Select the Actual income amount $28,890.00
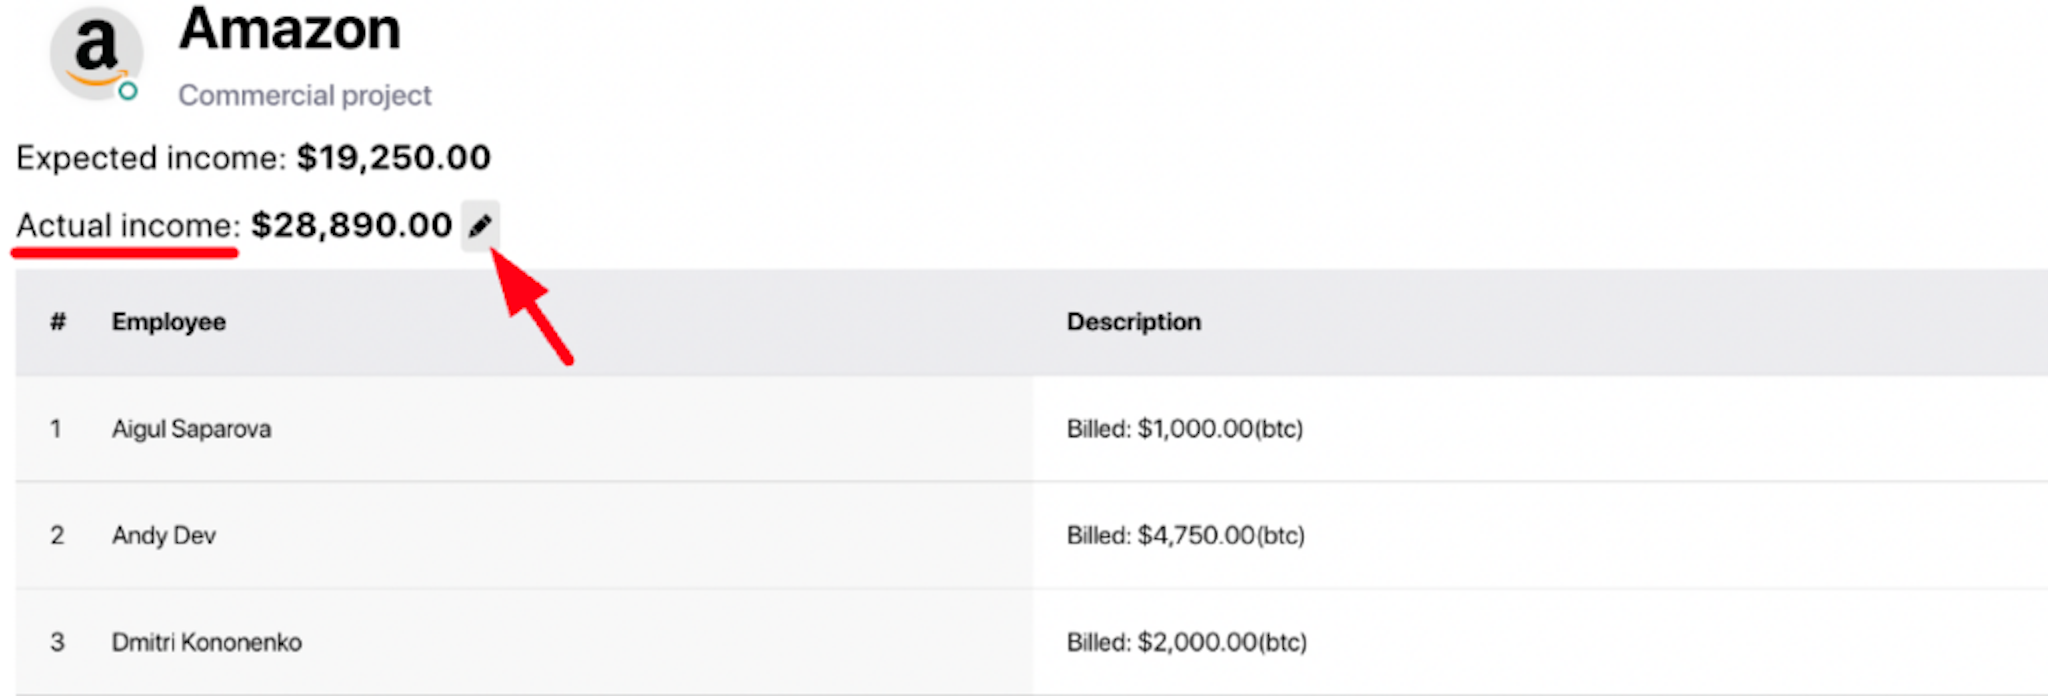 pos(352,225)
